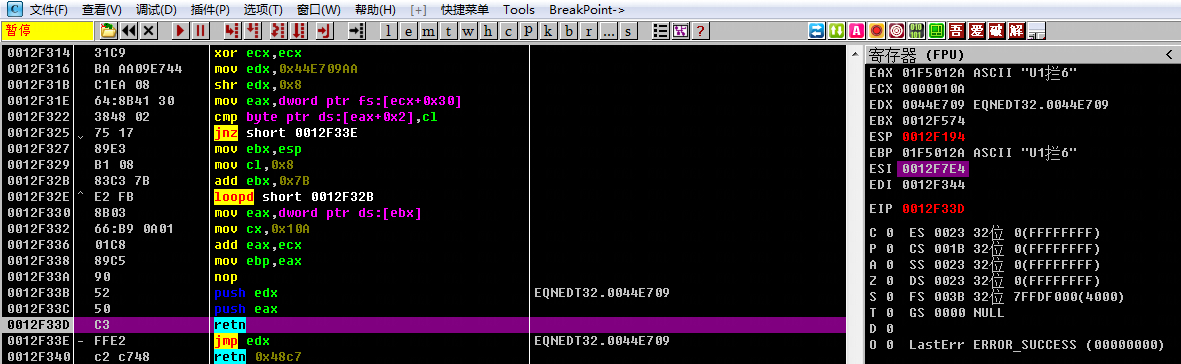Restart the program with the rewind icon
Image resolution: width=1181 pixels, height=364 pixels.
[x=129, y=31]
